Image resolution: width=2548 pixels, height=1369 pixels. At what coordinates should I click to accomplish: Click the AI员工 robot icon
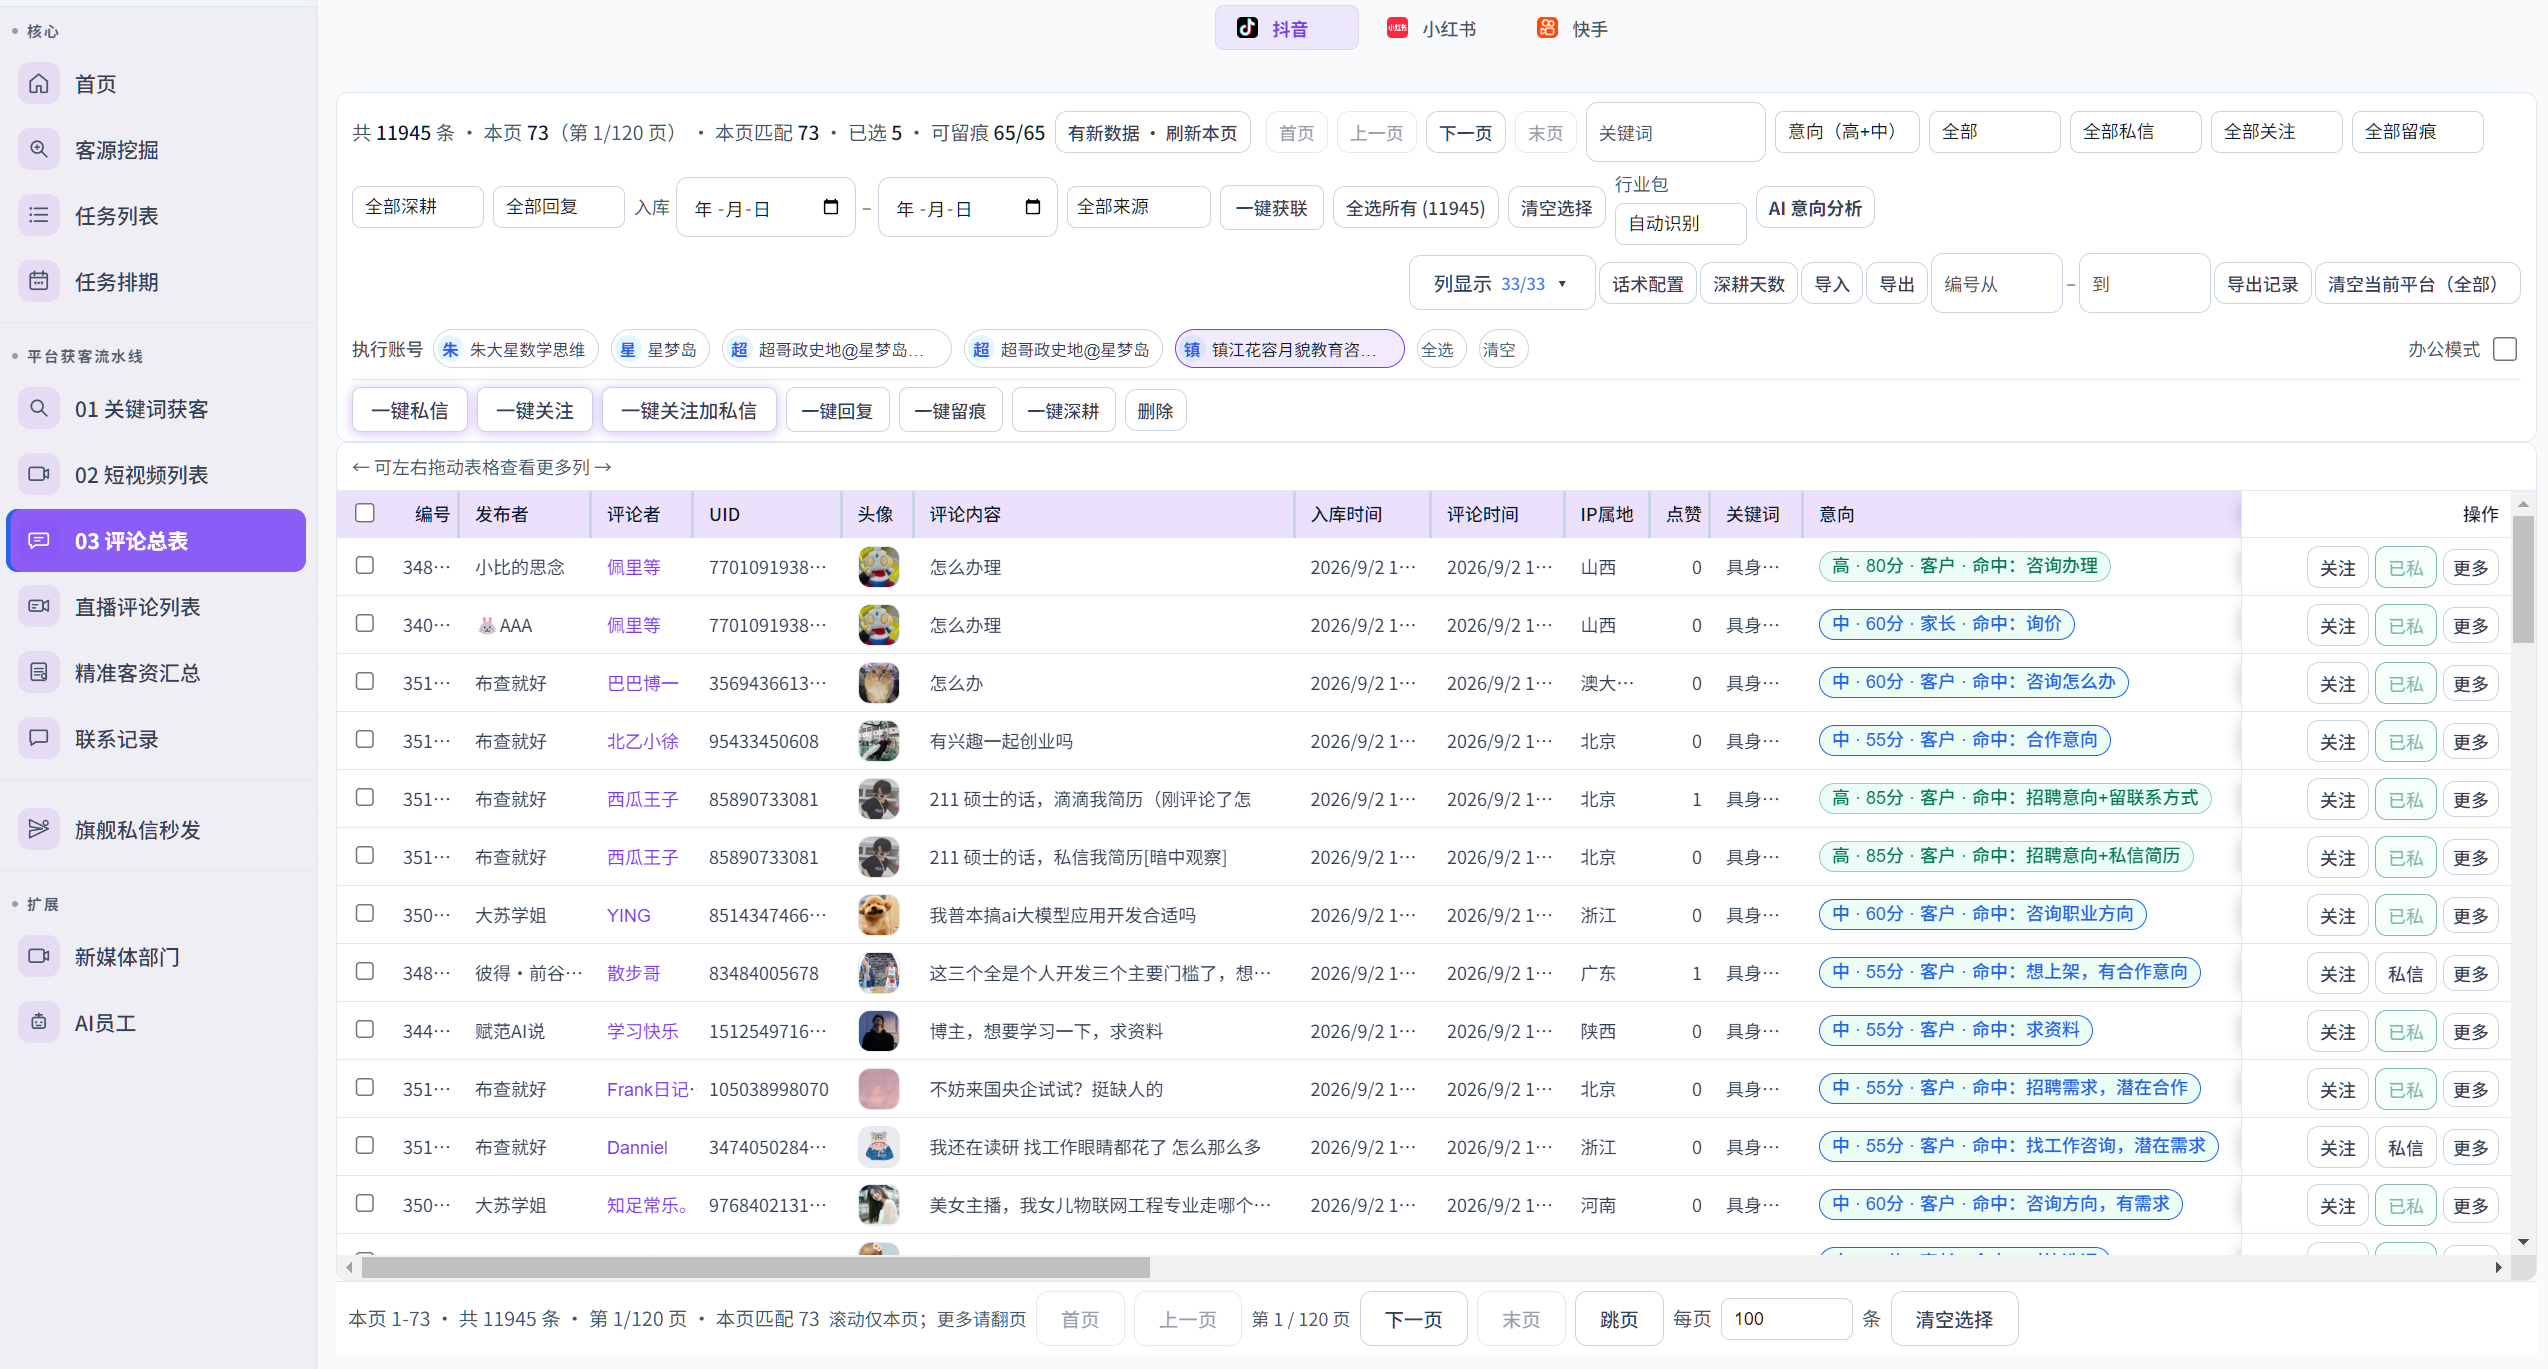[39, 1022]
